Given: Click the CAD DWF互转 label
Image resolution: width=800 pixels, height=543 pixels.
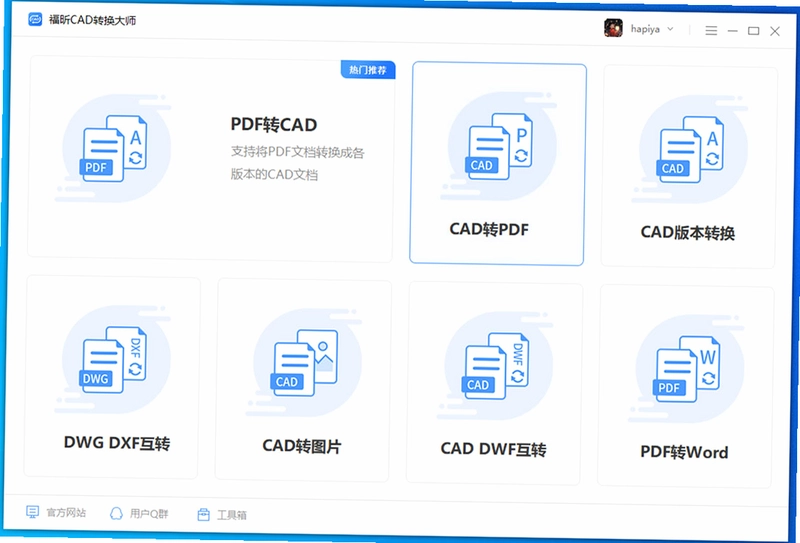Looking at the screenshot, I should (493, 449).
